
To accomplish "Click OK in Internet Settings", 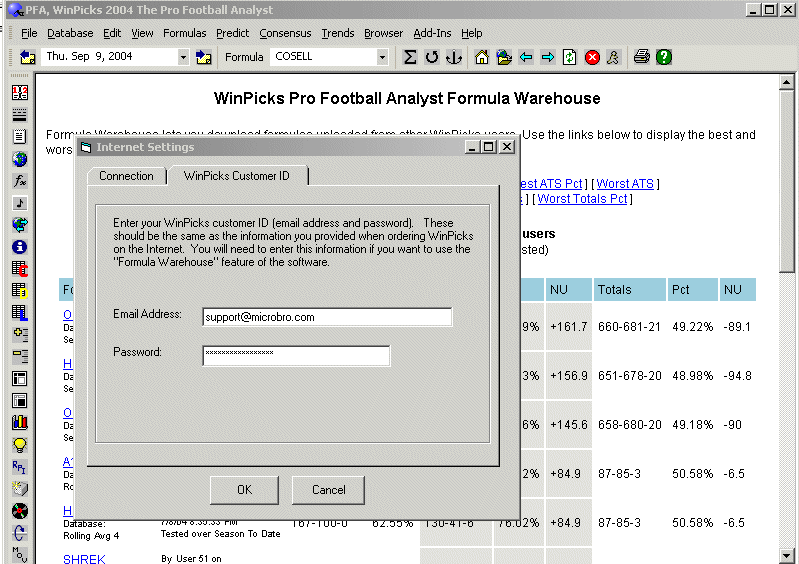I will tap(244, 490).
